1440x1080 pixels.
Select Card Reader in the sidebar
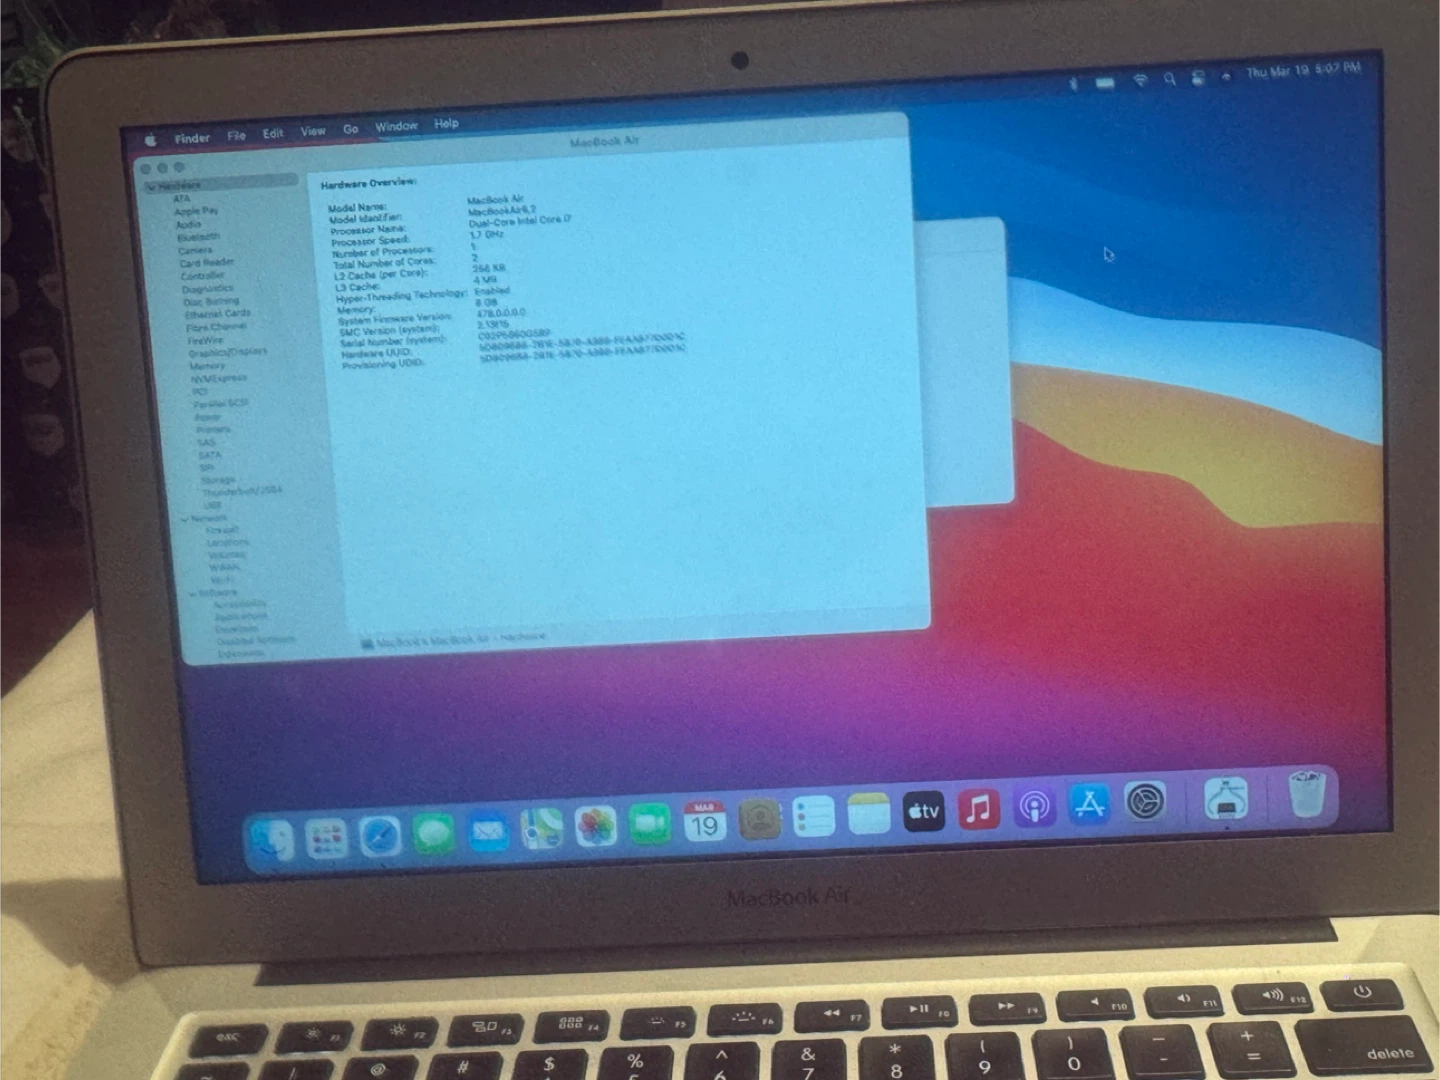pos(207,263)
